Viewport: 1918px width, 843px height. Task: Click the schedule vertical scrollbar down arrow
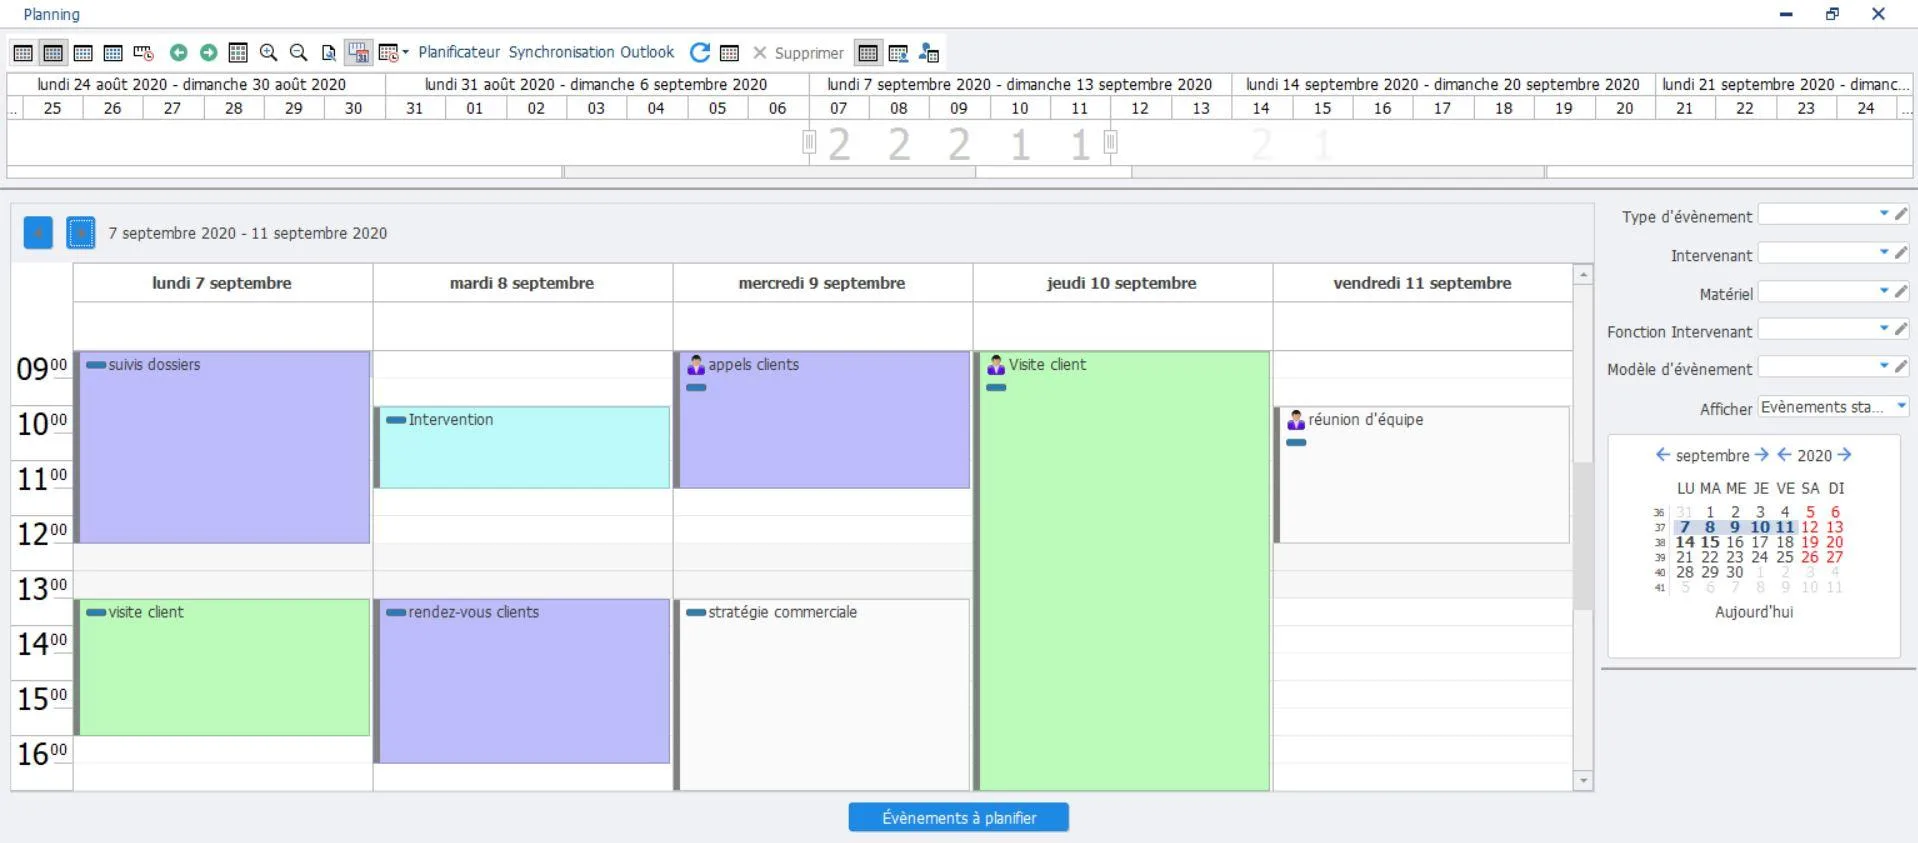coord(1583,781)
